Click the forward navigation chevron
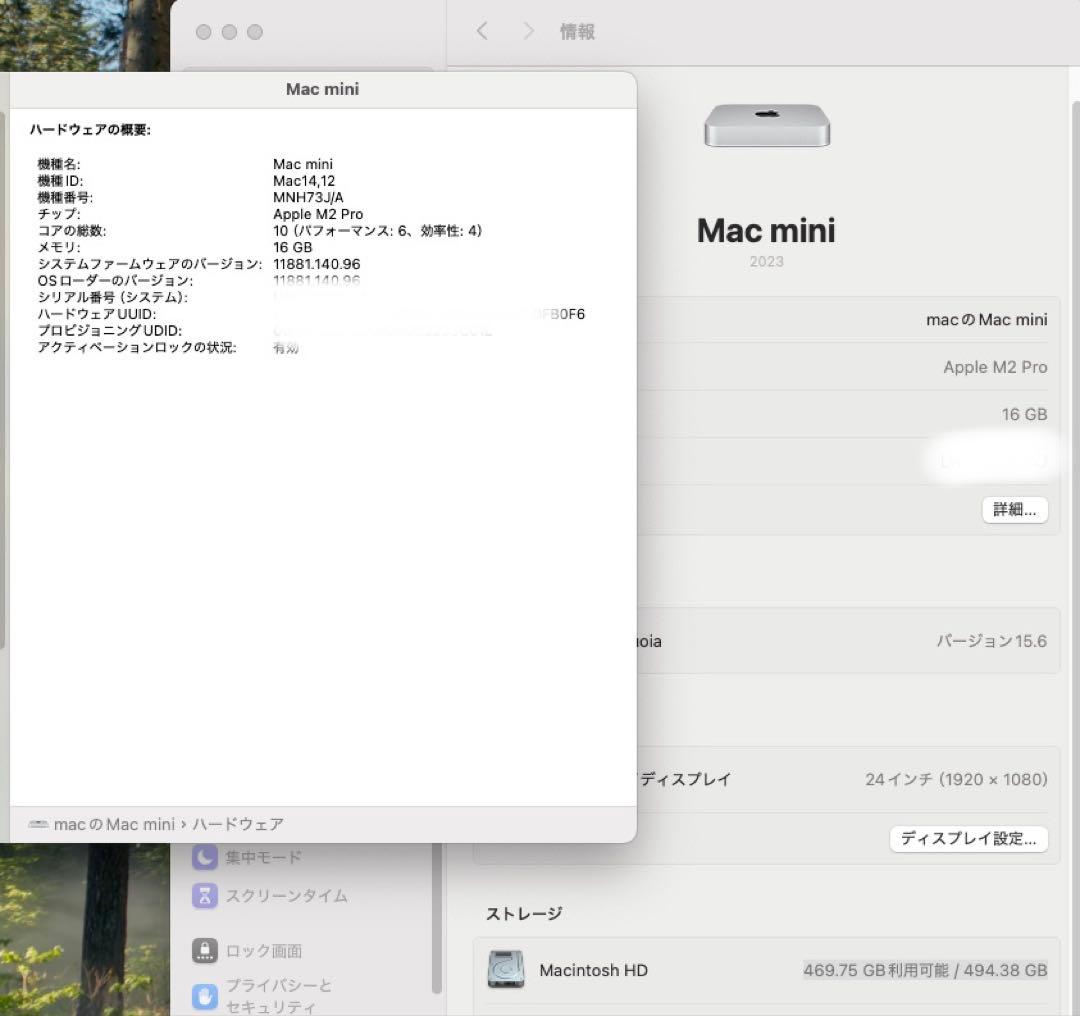Image resolution: width=1080 pixels, height=1016 pixels. click(528, 31)
